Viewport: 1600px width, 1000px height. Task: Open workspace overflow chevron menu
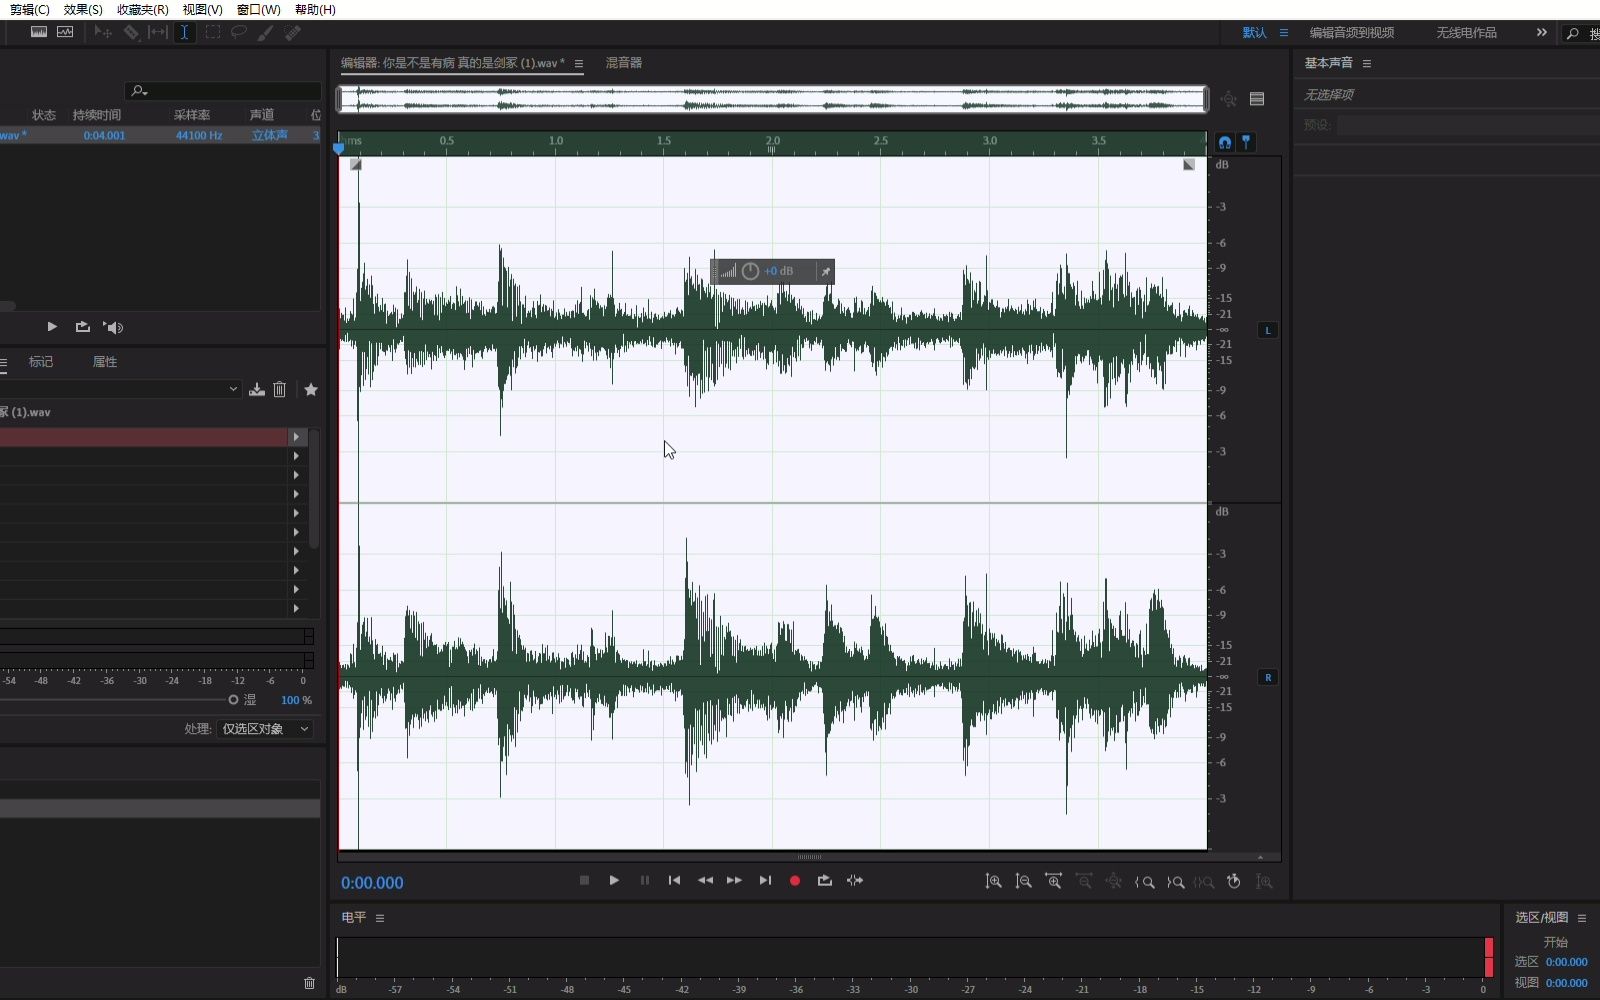tap(1542, 33)
